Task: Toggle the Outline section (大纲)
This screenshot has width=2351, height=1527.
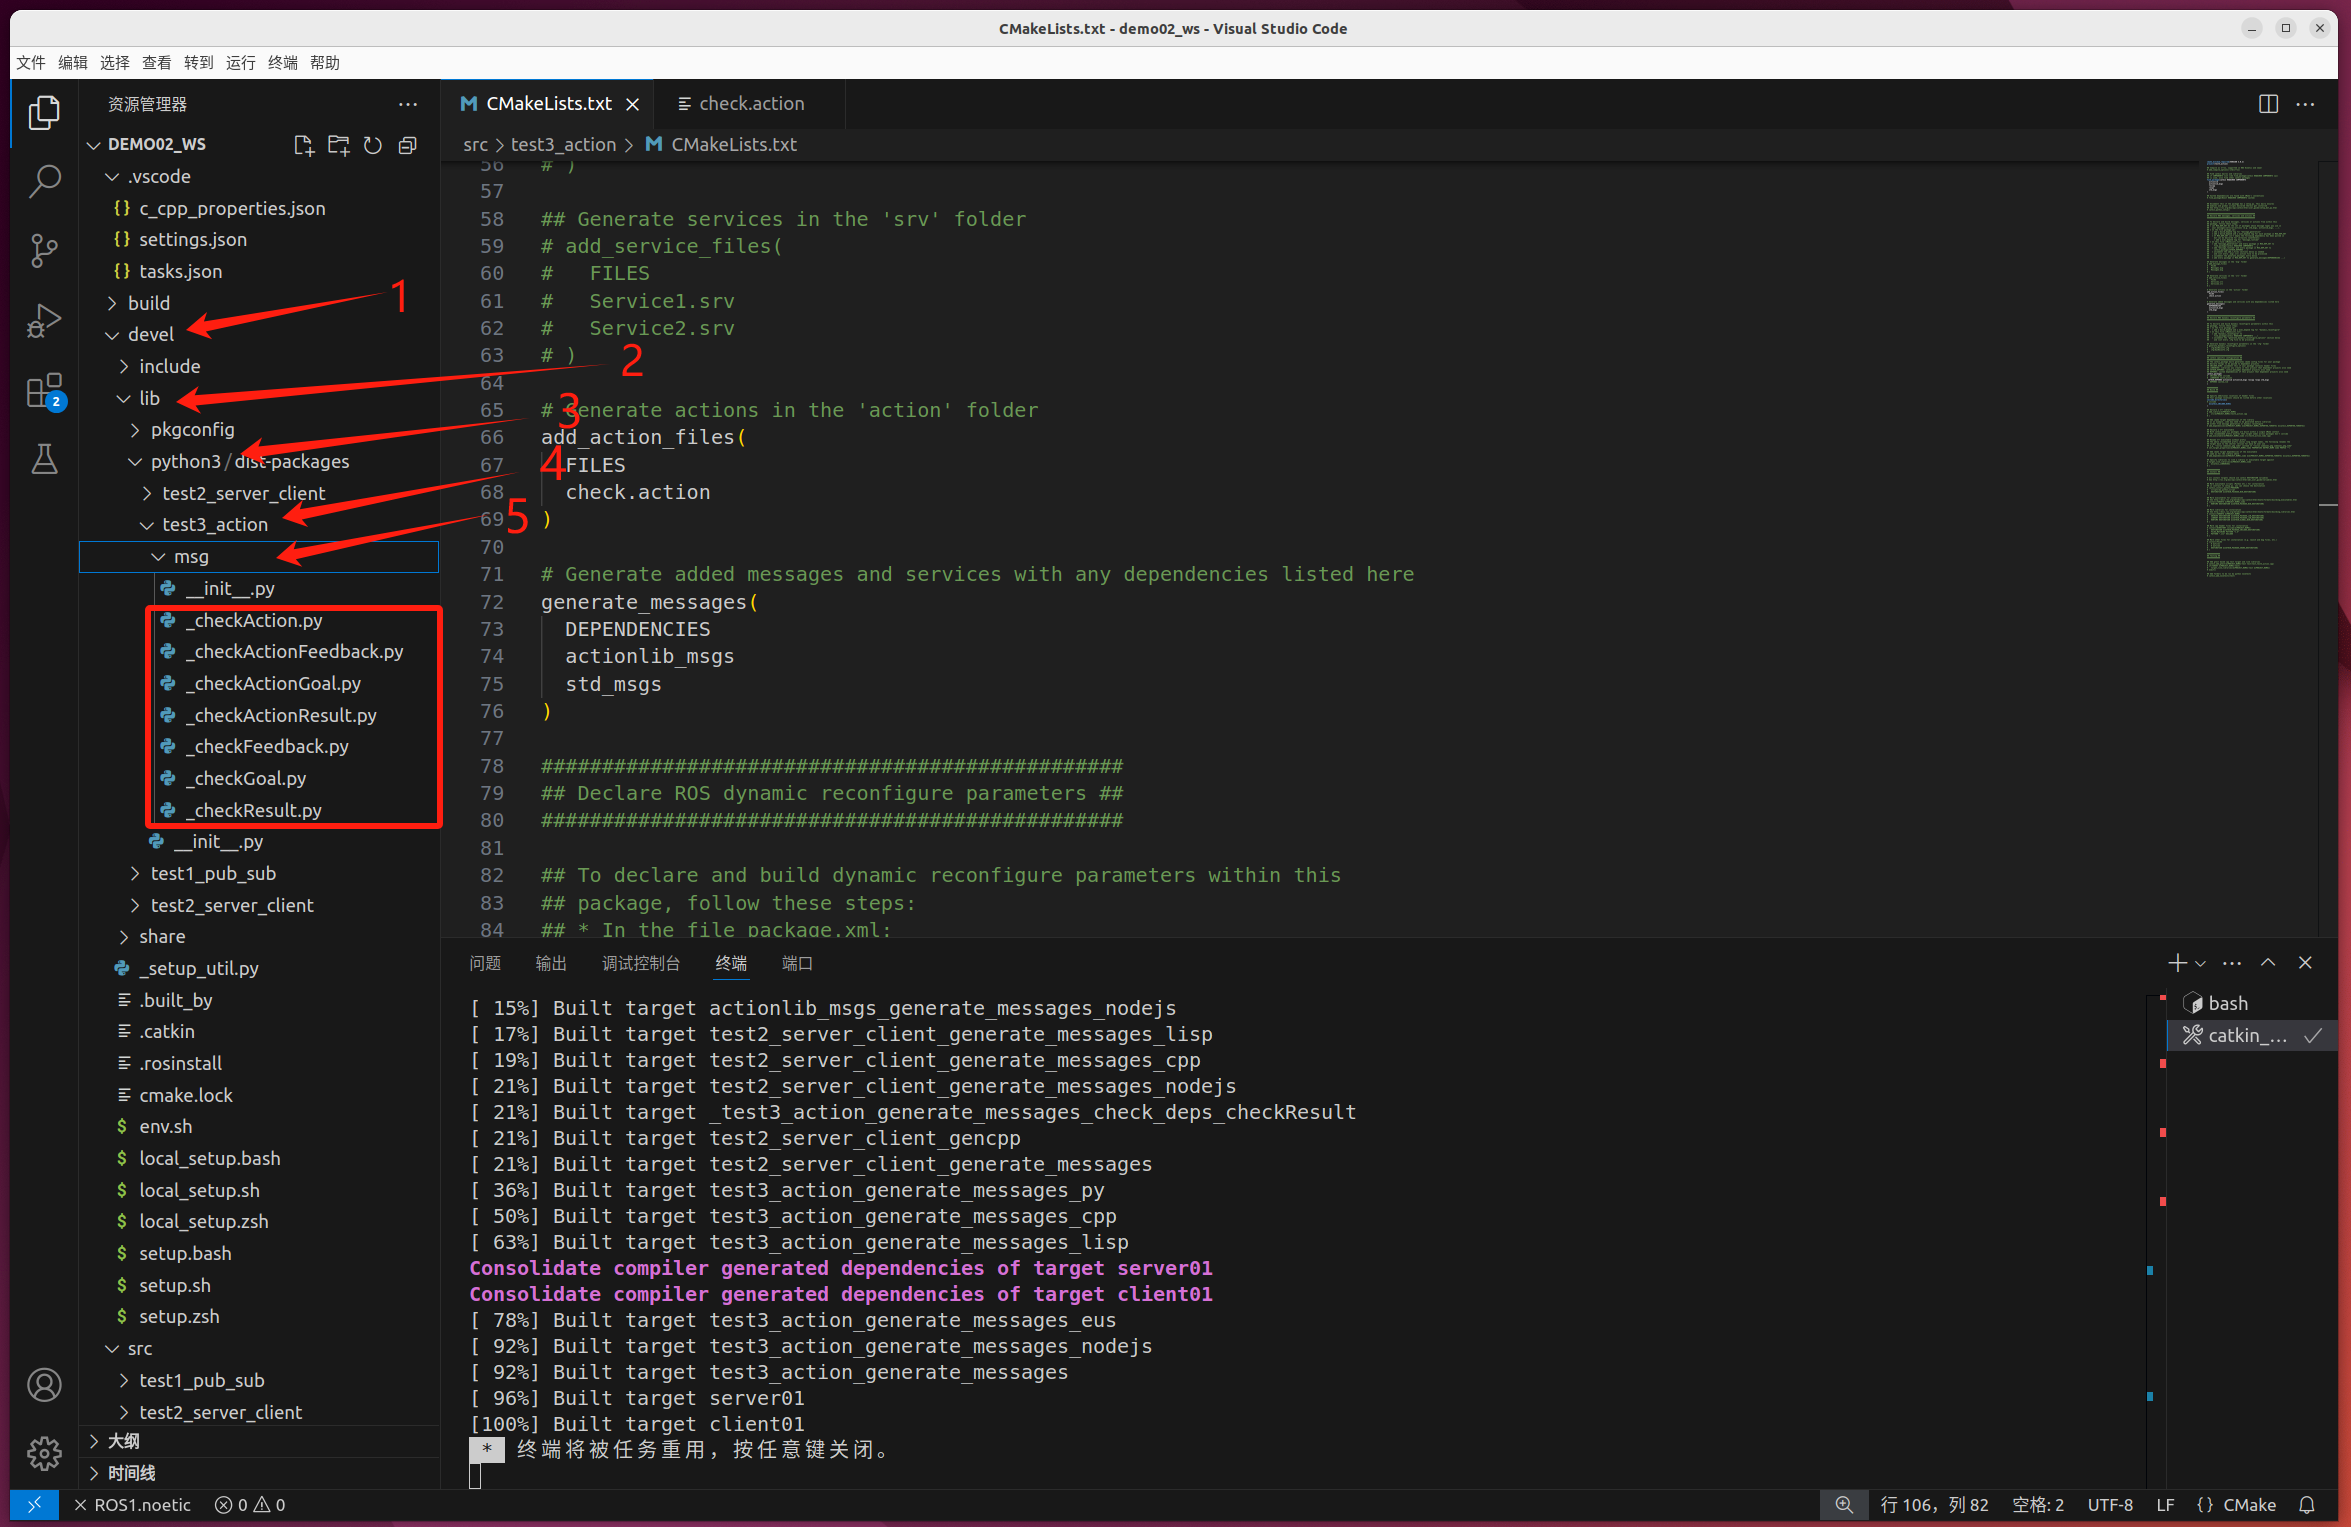Action: [124, 1441]
